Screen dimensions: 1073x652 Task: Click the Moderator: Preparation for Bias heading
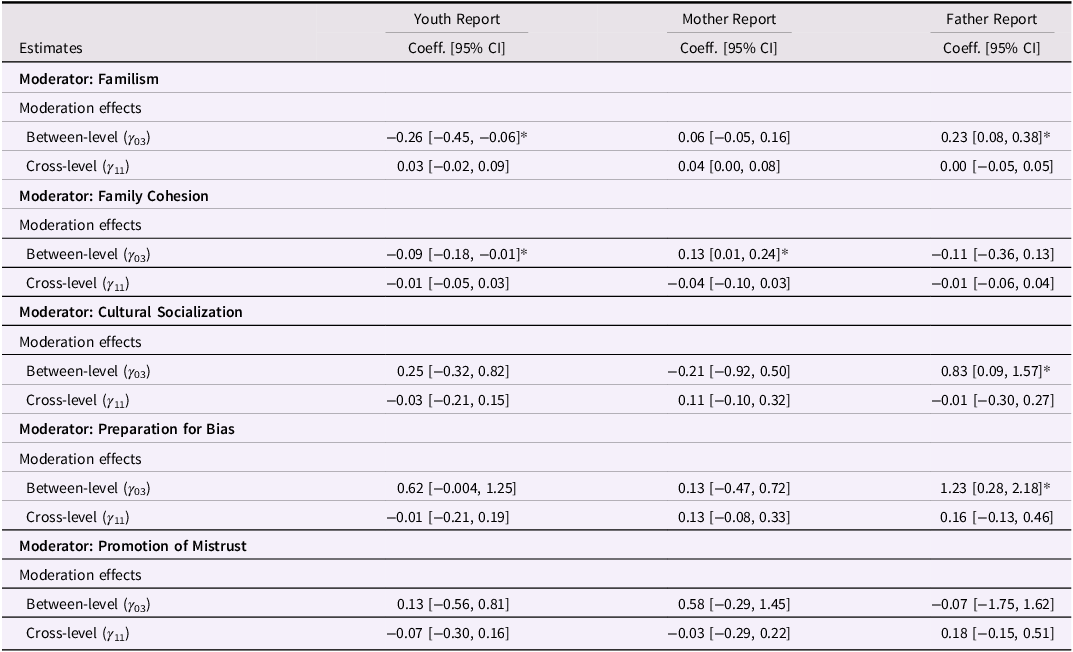(x=127, y=429)
